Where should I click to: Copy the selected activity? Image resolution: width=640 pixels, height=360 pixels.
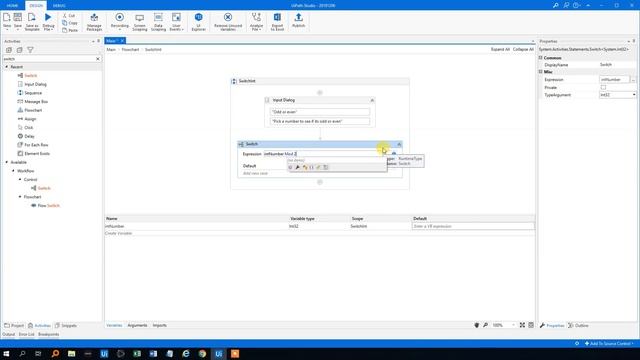pos(69,23)
